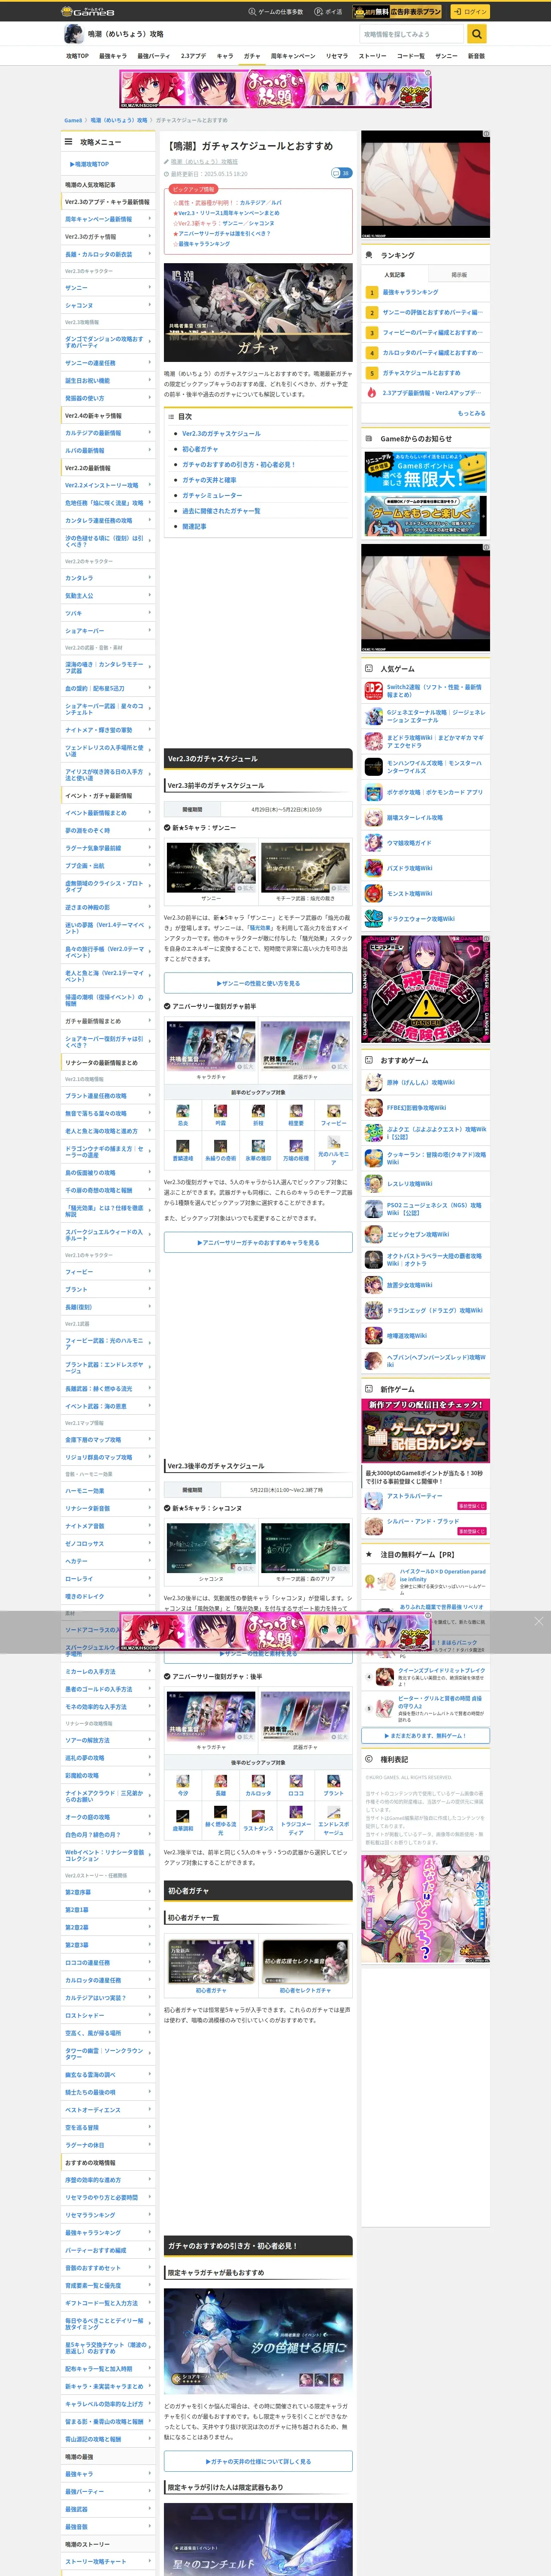This screenshot has height=2576, width=551.
Task: Click the まだまだあります、無料ゲーム！ button
Action: click(426, 1735)
